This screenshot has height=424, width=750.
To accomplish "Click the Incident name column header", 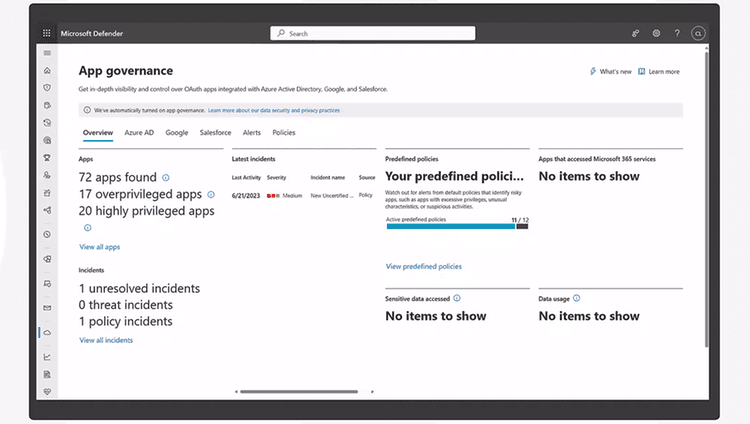I will click(328, 178).
